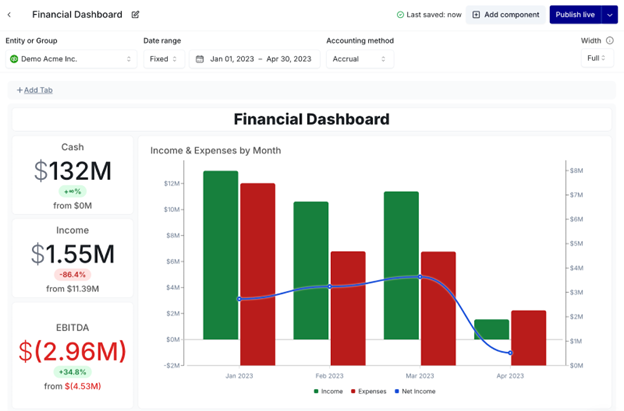Open the Fixed date range type dropdown

pos(164,59)
